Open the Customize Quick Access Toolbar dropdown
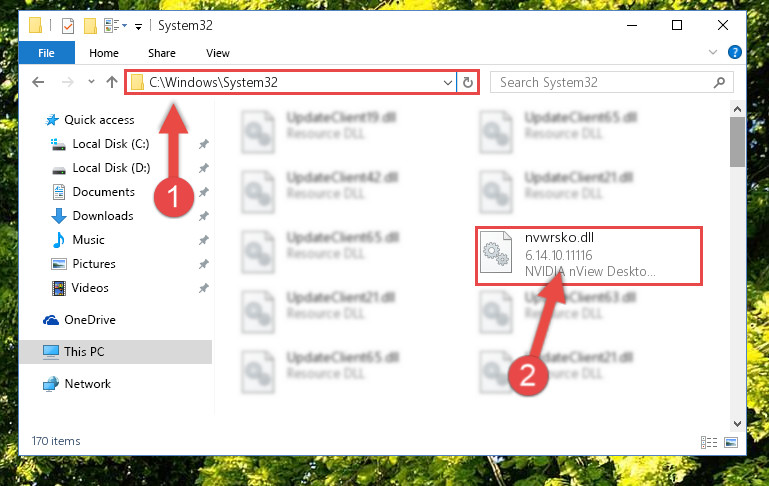The image size is (769, 486). point(139,26)
